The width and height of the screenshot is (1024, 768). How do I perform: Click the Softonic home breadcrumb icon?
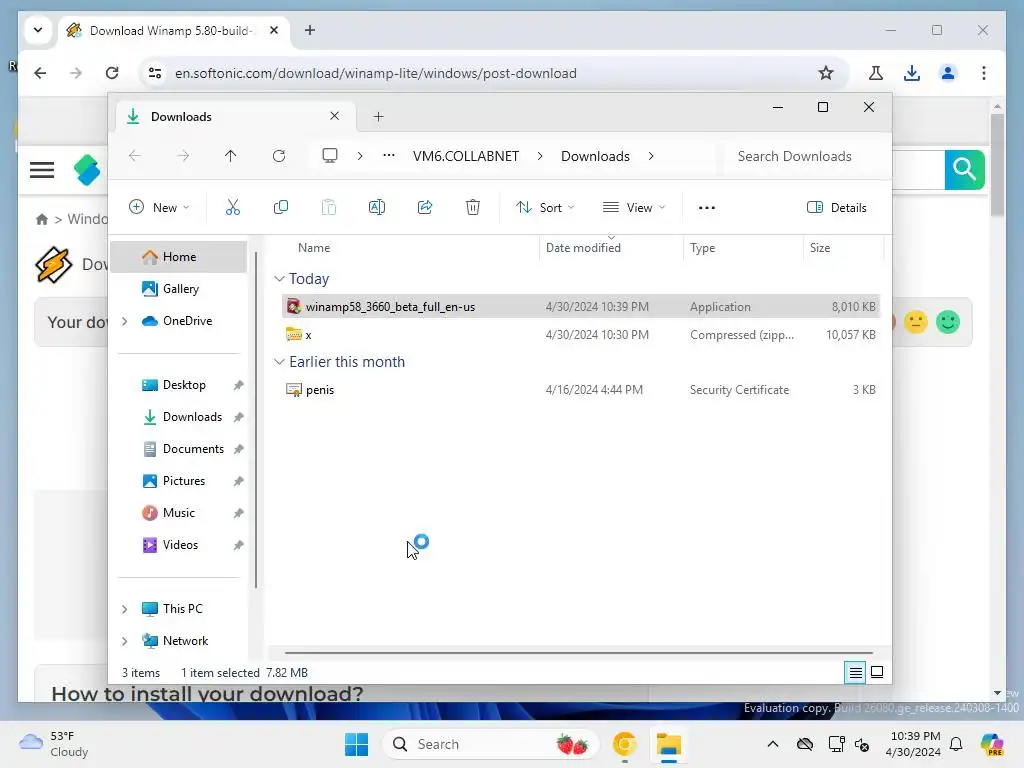[42, 219]
